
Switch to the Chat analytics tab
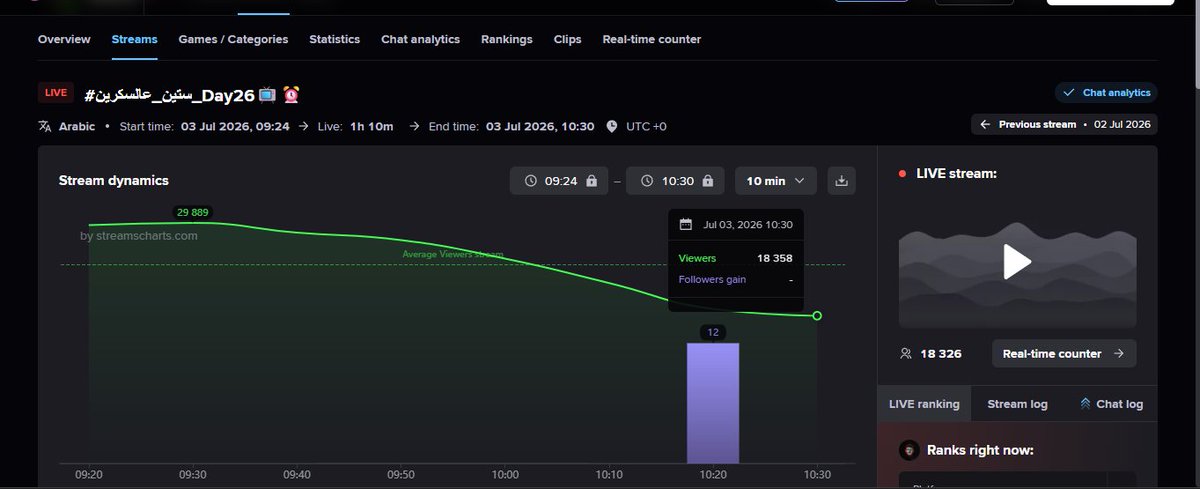coord(420,40)
